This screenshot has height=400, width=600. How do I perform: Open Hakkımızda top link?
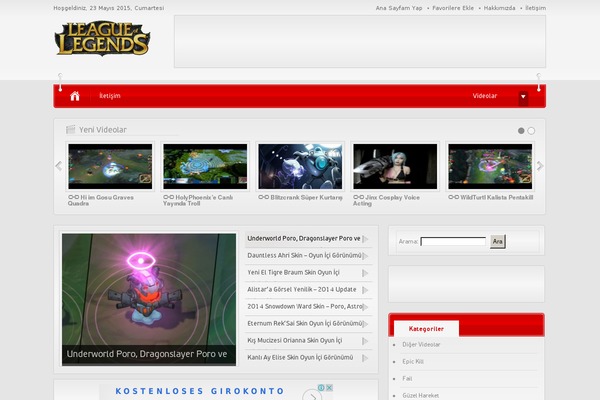click(x=499, y=8)
